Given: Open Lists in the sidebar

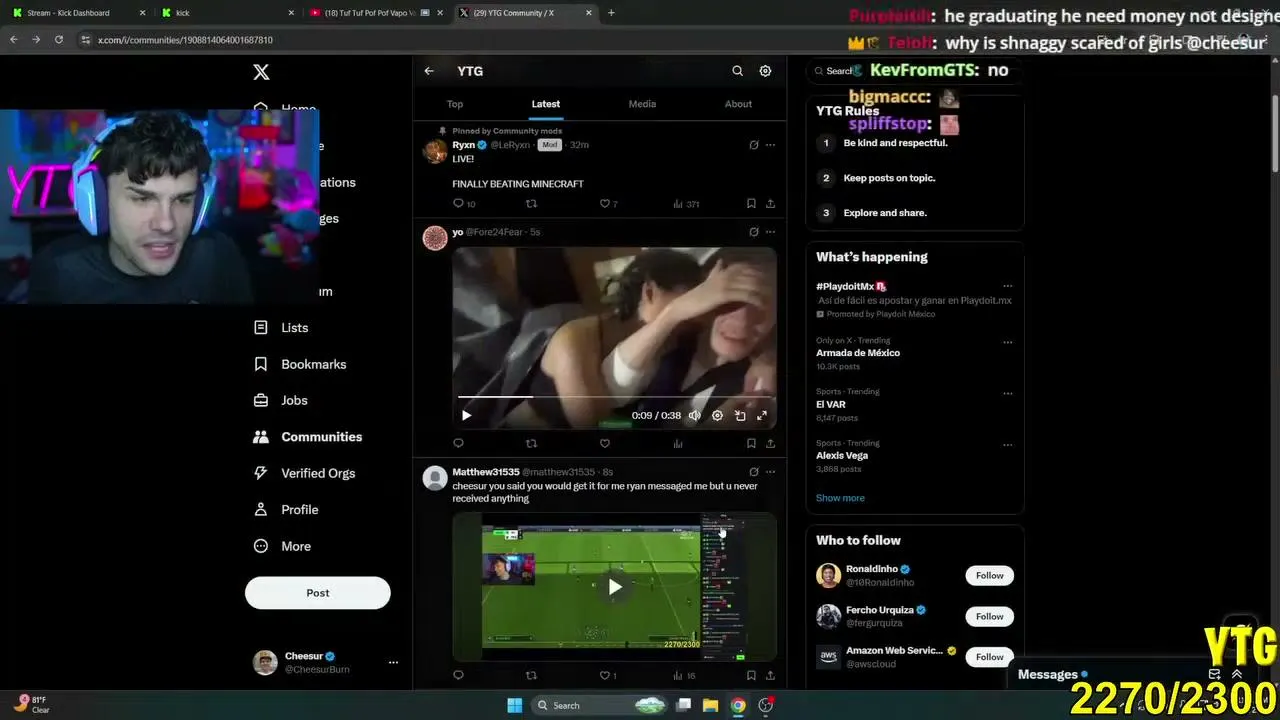Looking at the screenshot, I should [x=281, y=328].
